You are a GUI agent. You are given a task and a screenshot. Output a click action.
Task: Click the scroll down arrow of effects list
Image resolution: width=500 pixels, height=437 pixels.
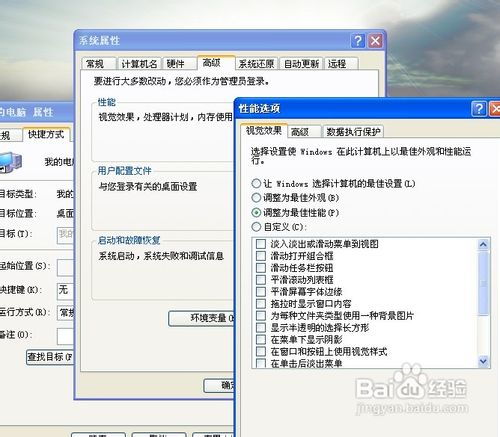483,361
